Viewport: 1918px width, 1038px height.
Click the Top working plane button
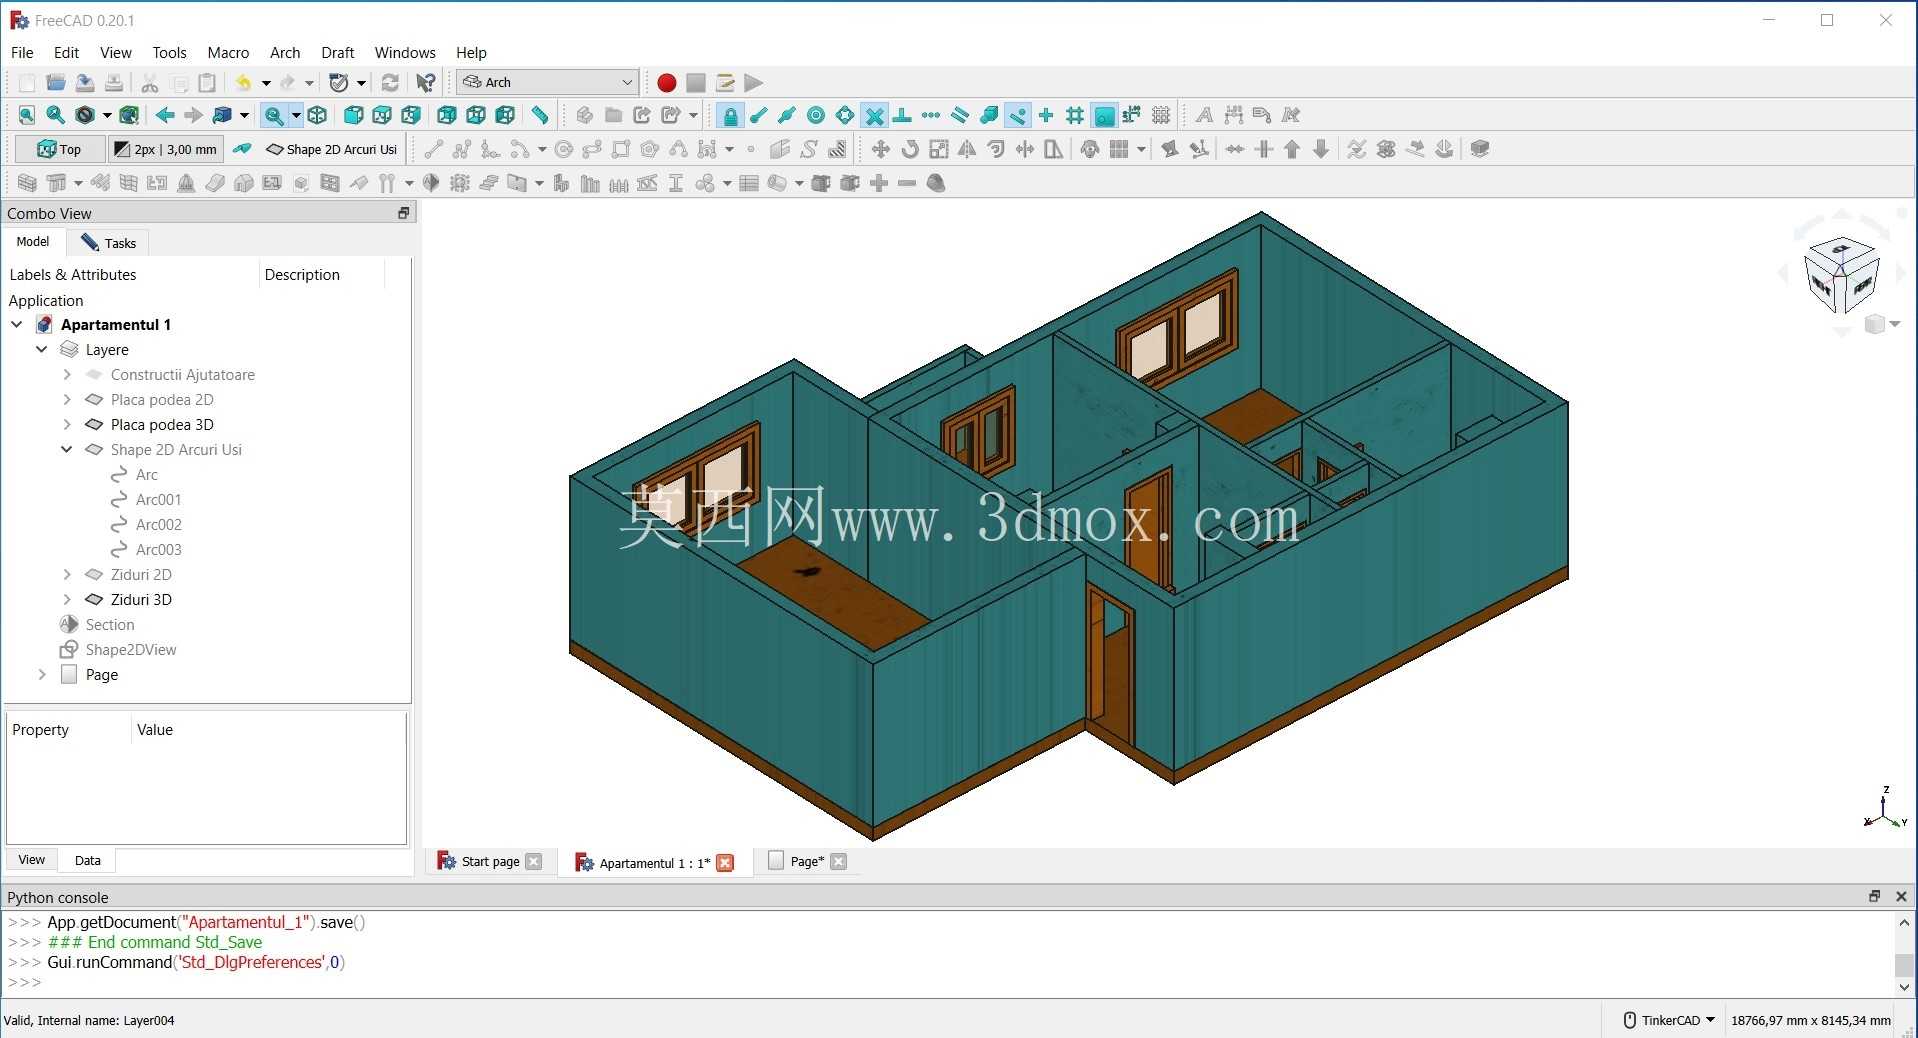pos(59,149)
